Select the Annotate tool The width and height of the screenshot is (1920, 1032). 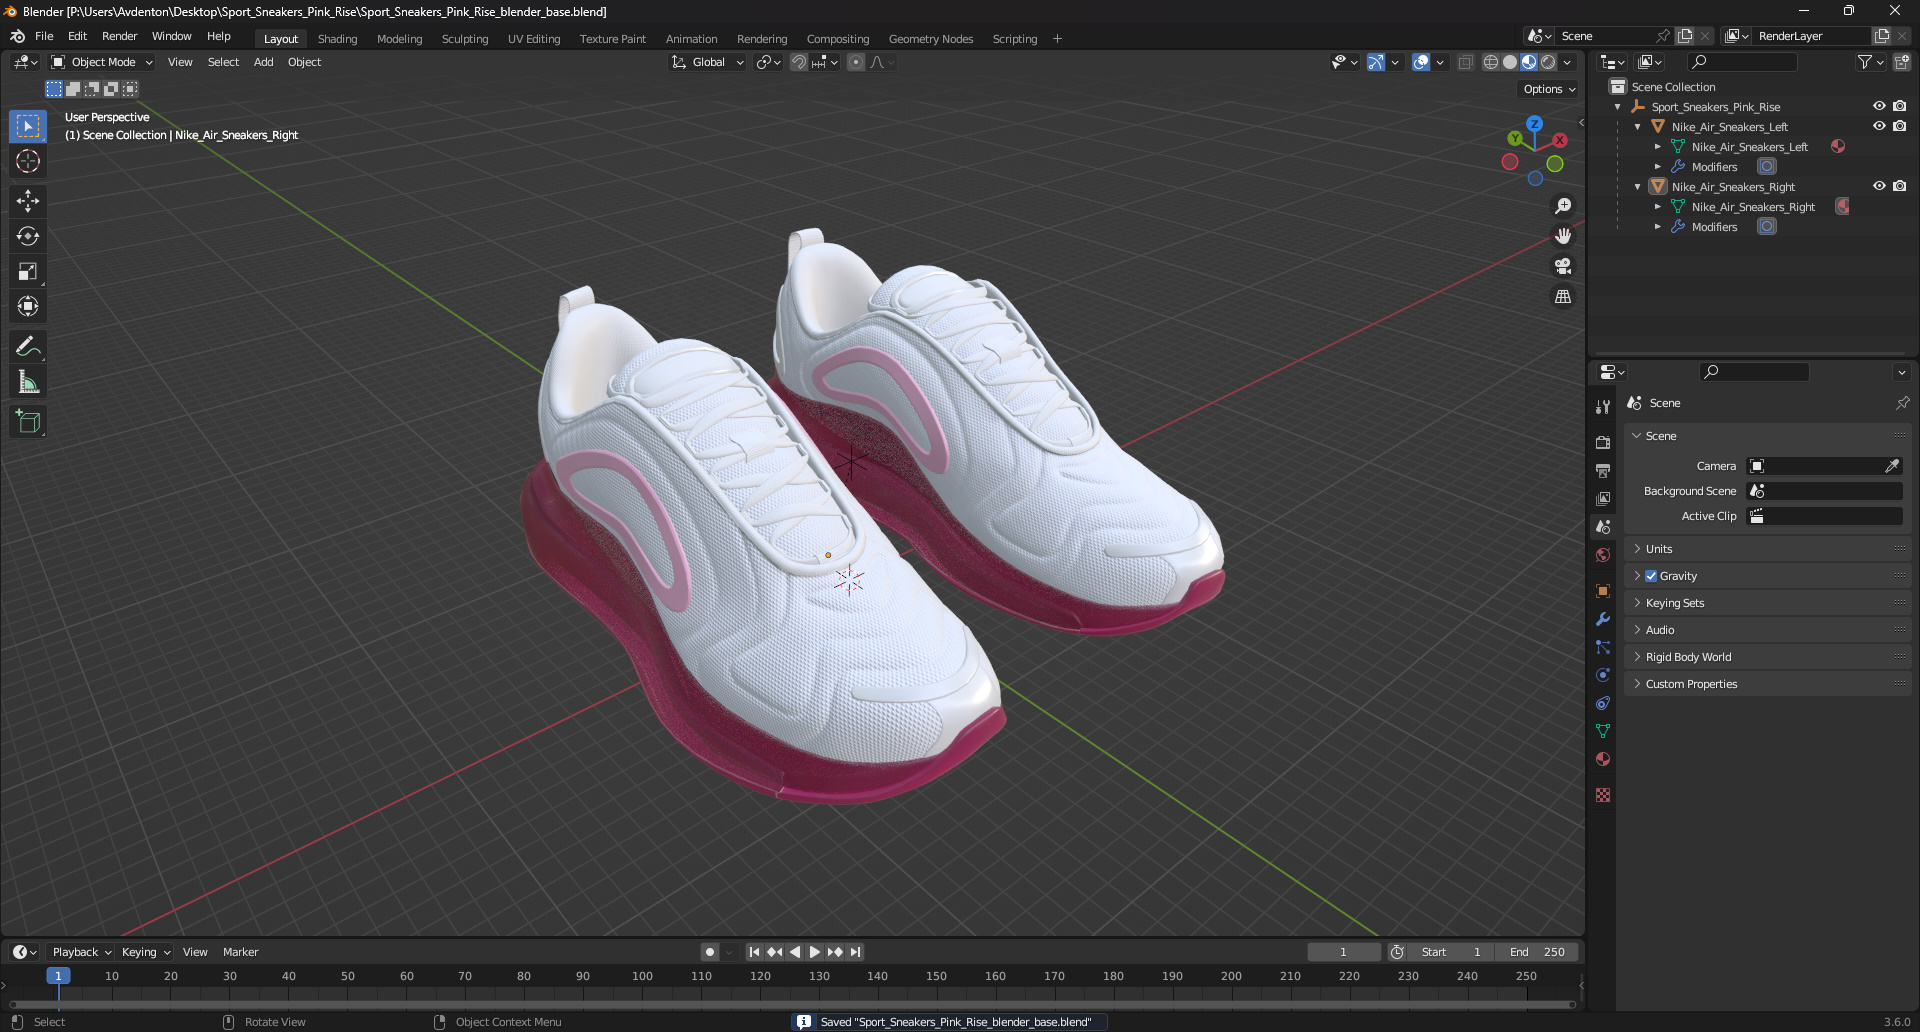(28, 347)
